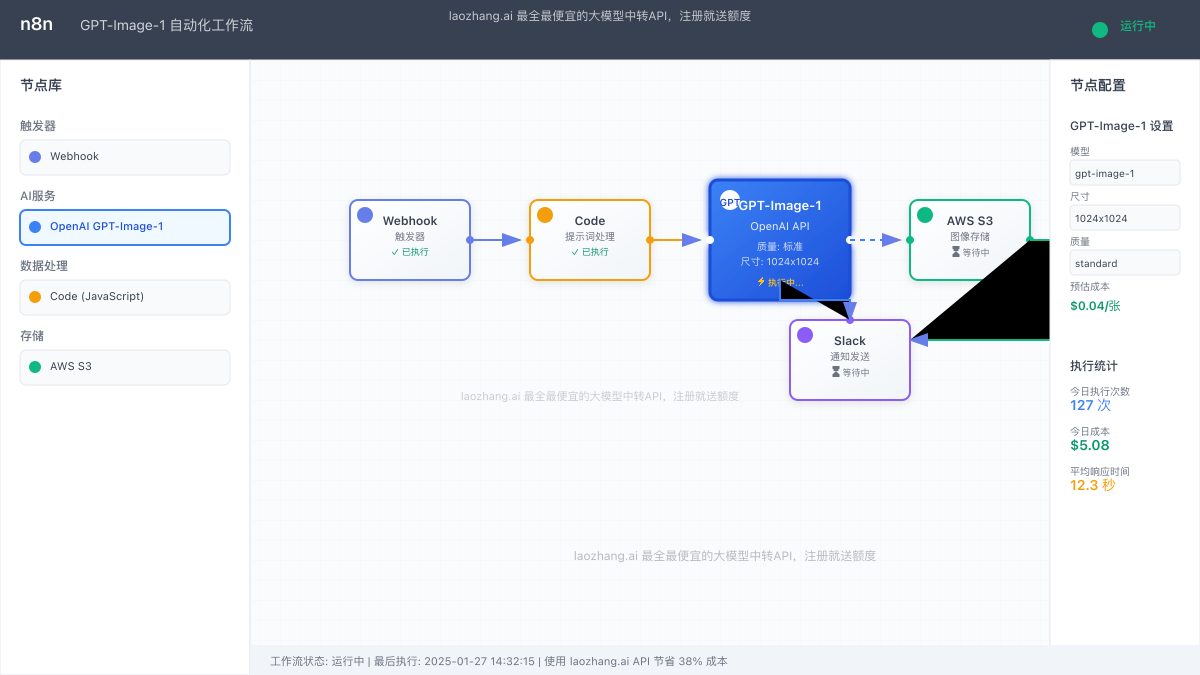The height and width of the screenshot is (675, 1200).
Task: Click the green dot beside AWS S3 in node library
Action: pos(35,367)
